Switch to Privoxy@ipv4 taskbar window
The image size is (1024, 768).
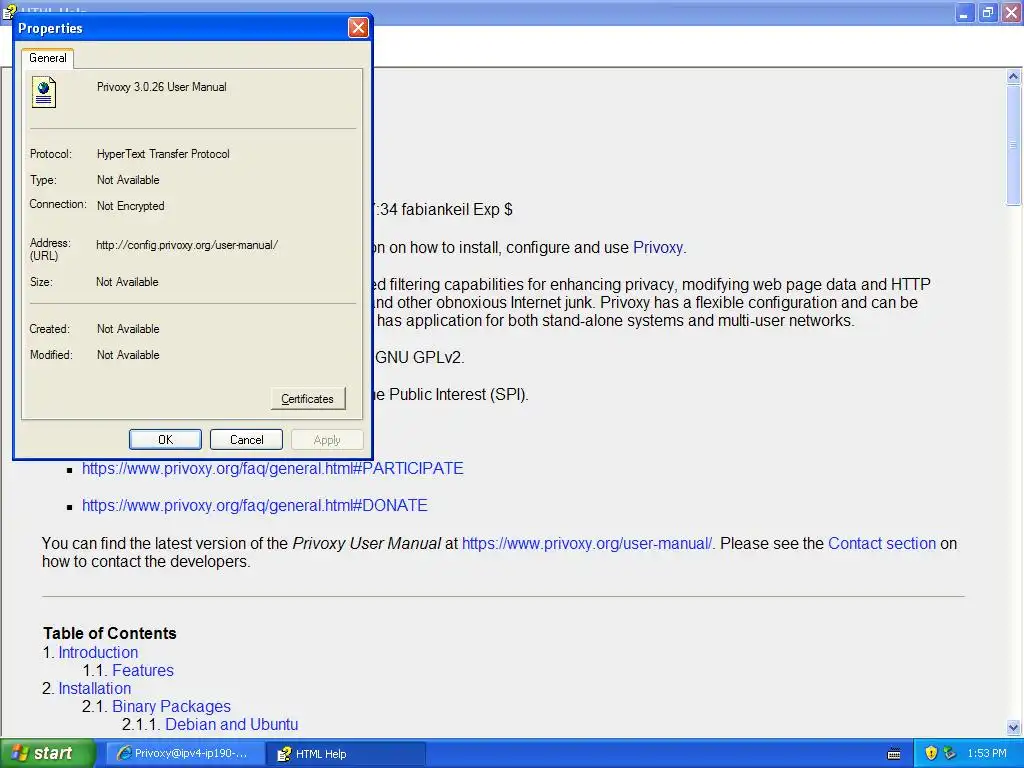pos(185,754)
